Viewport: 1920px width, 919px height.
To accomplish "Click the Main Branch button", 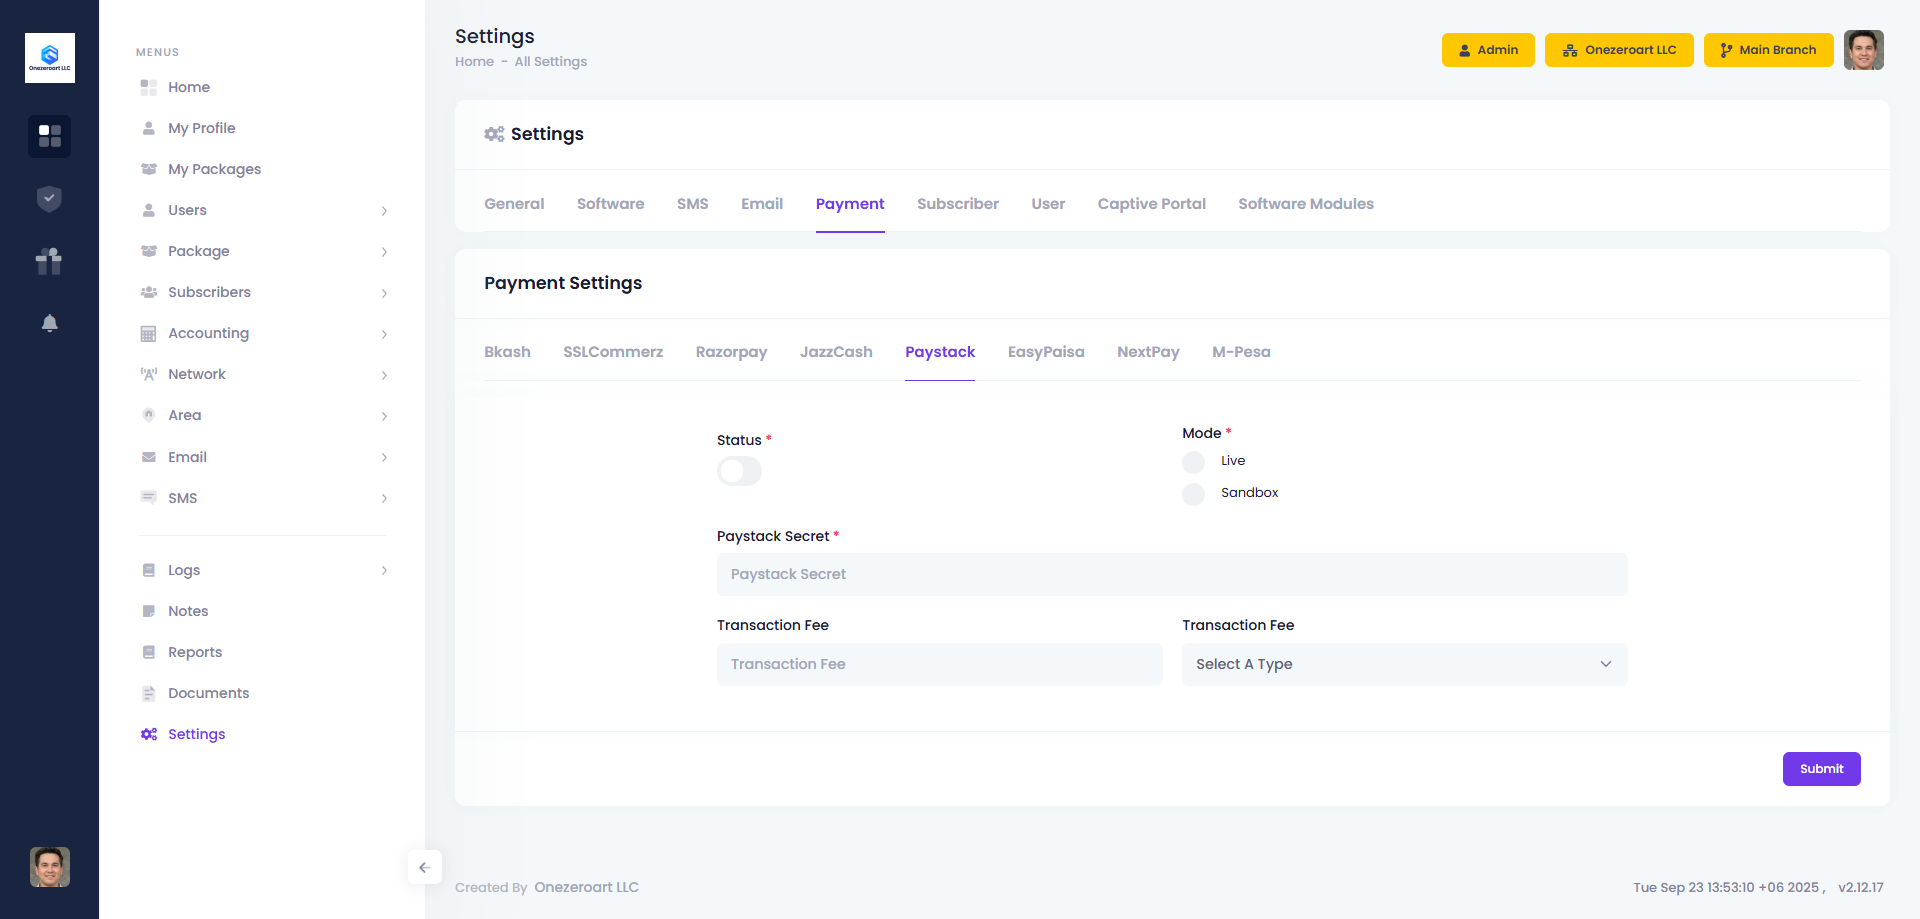I will click(x=1767, y=50).
